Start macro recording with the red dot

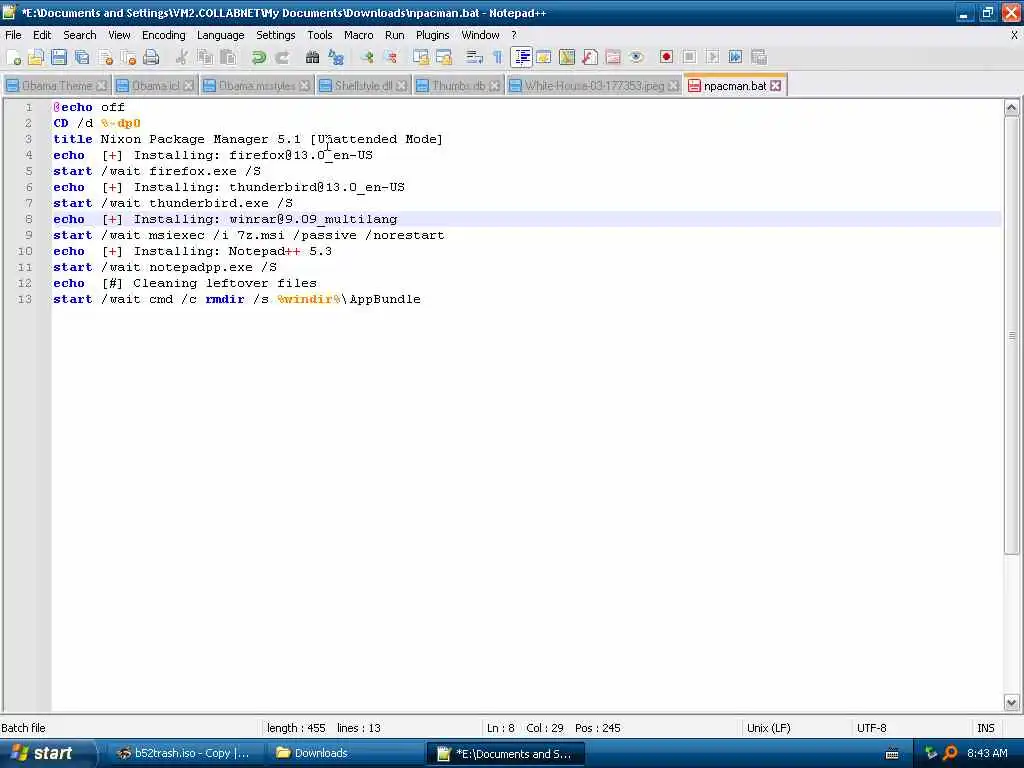666,57
